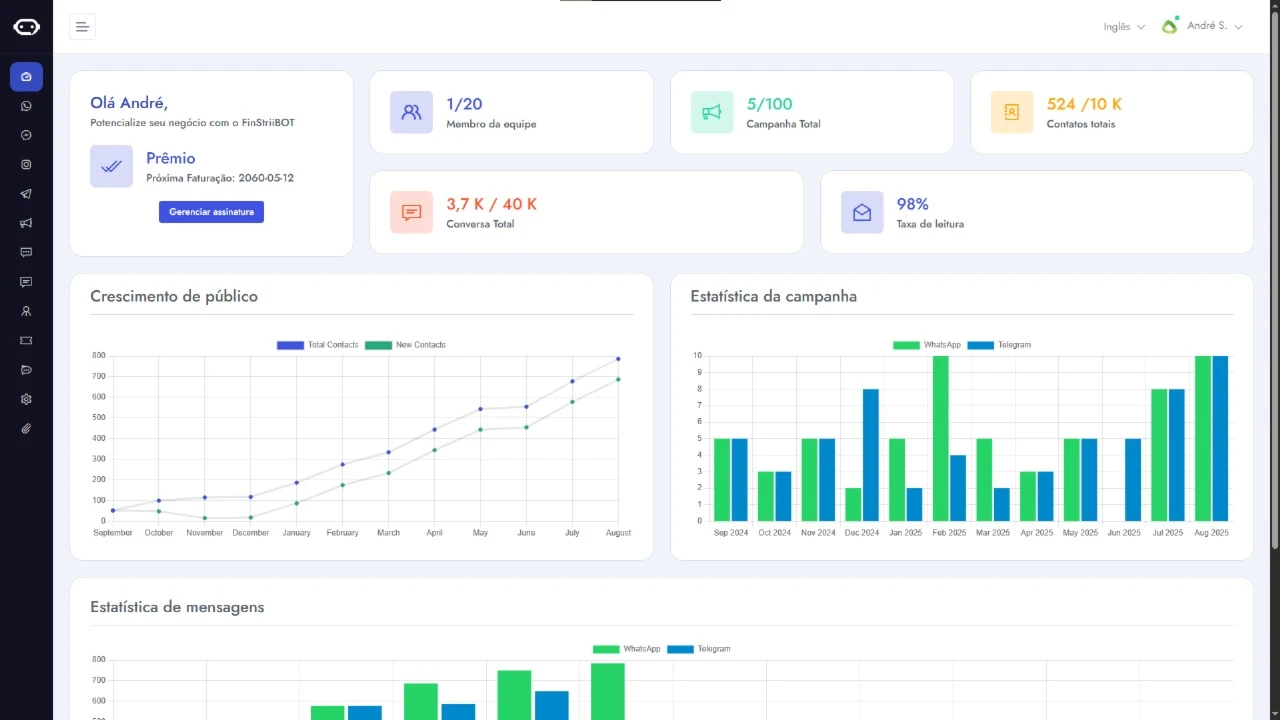Click the contacts book card icon
This screenshot has width=1280, height=720.
(x=1012, y=112)
